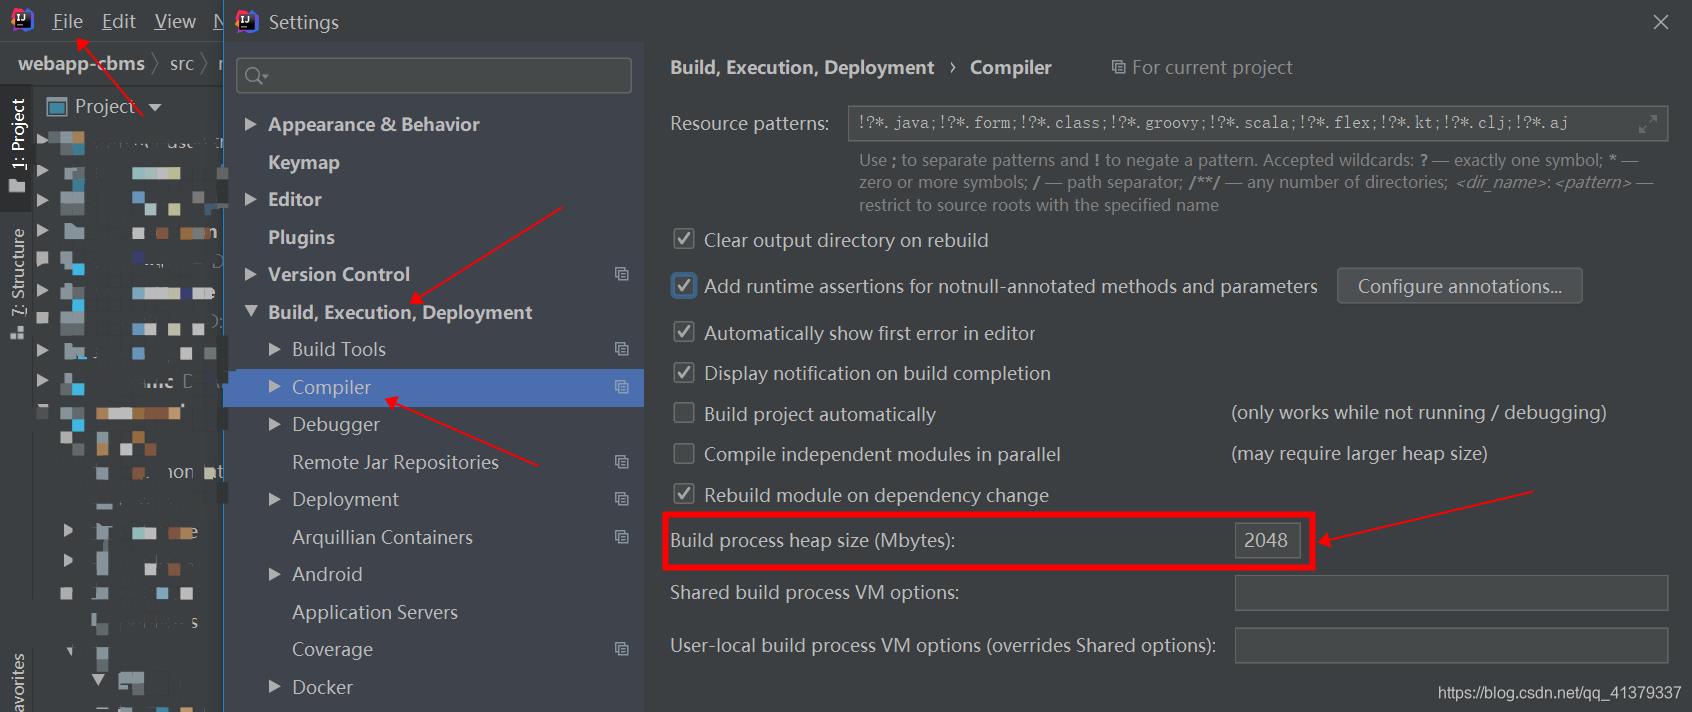Expand the Editor settings section

tap(251, 199)
